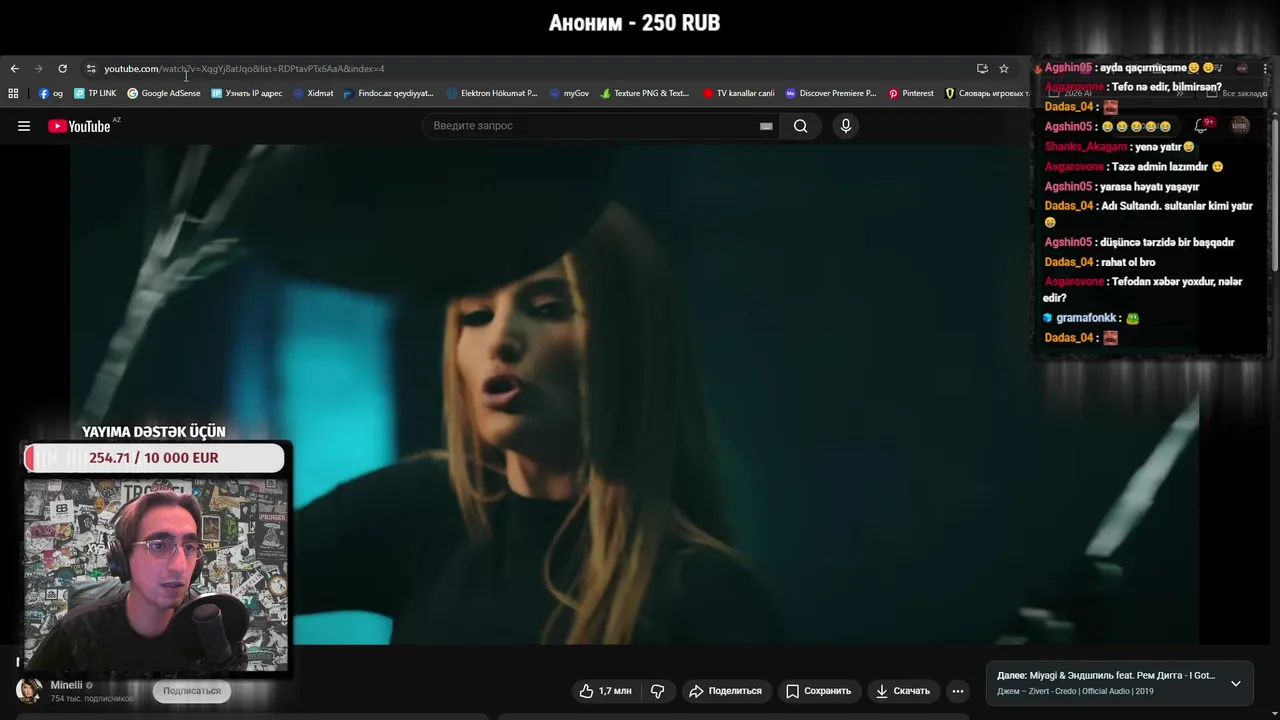Go to YouTube home via logo
This screenshot has width=1280, height=720.
(x=80, y=126)
